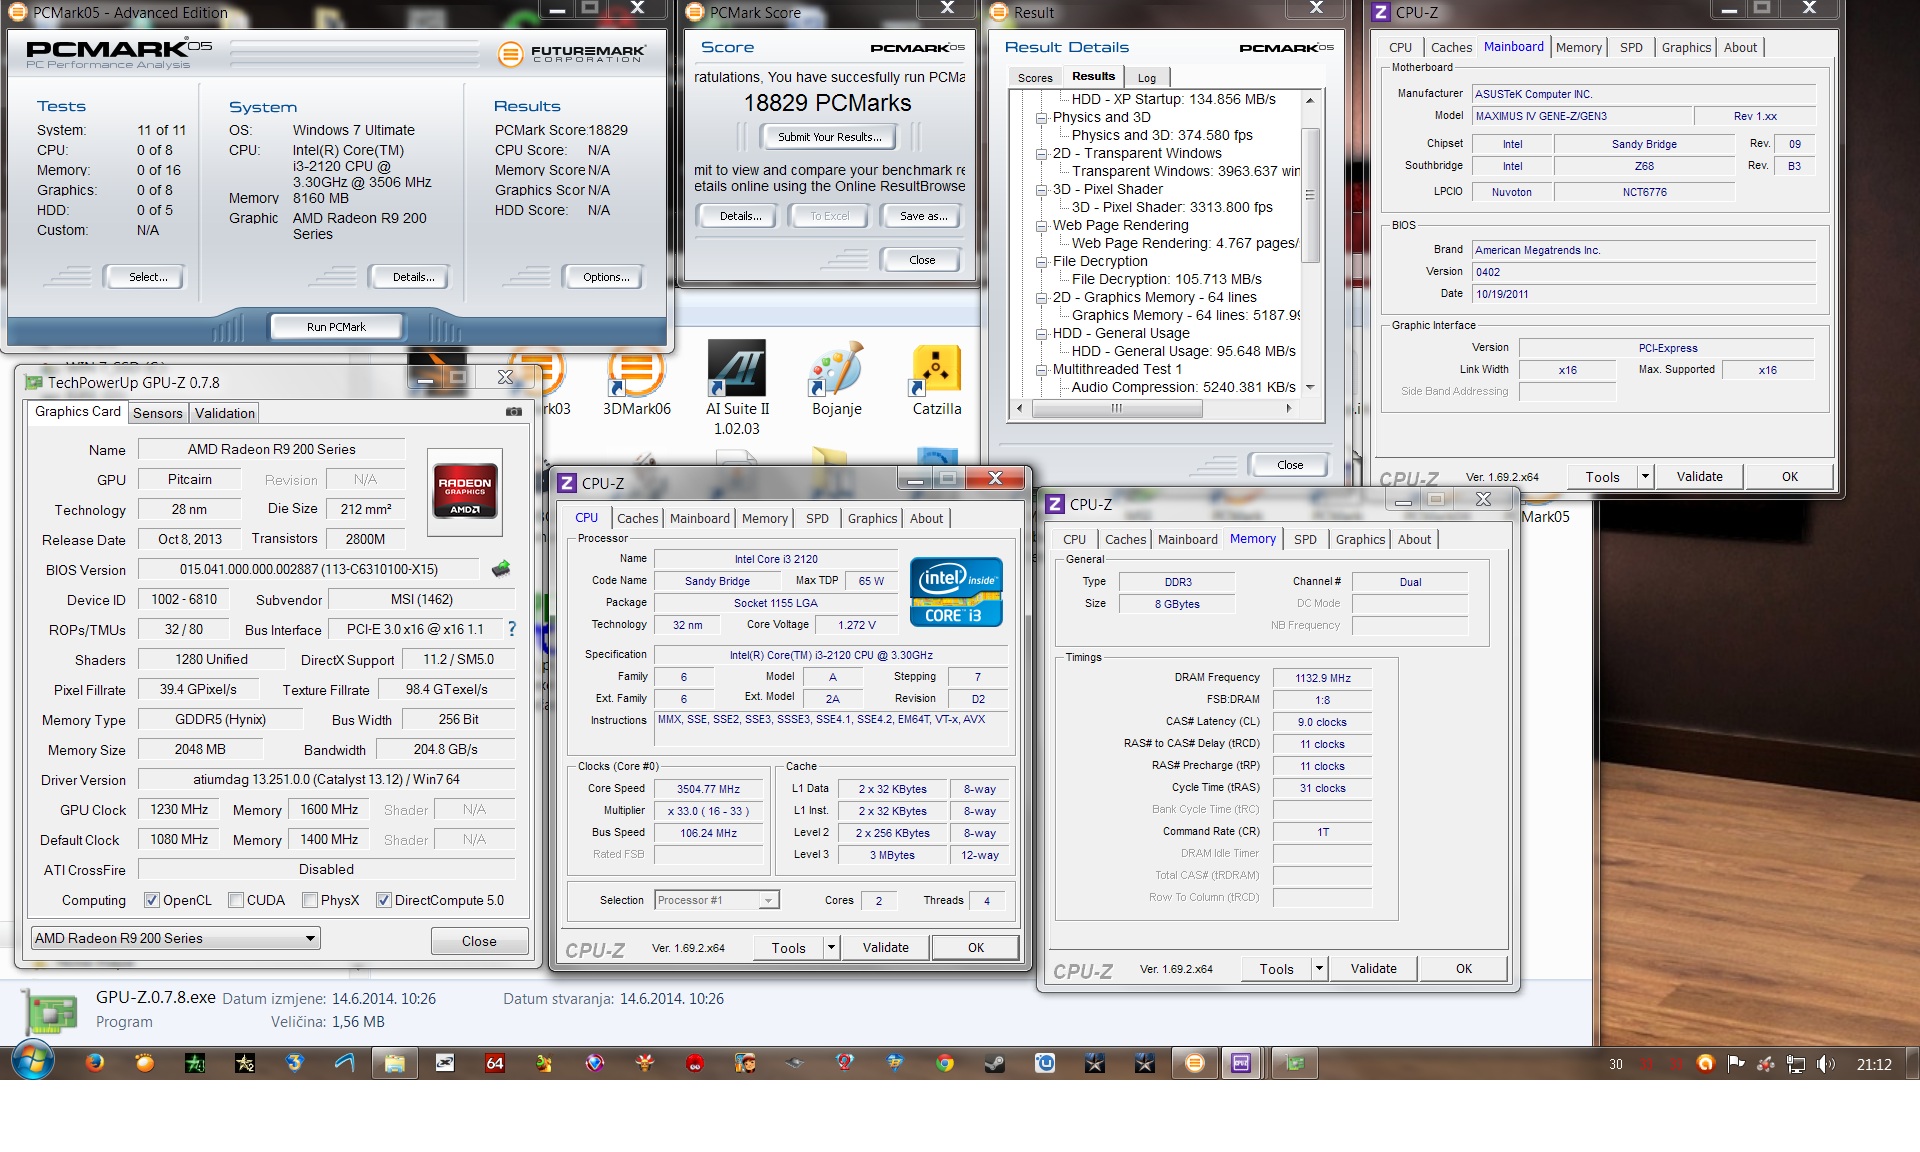Click the BIOS Version field in GPU-Z

coord(309,569)
